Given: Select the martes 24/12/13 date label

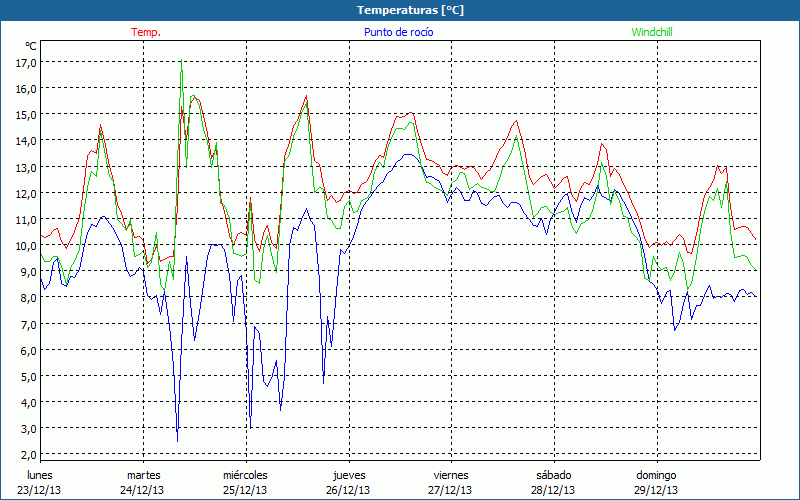Looking at the screenshot, I should [x=143, y=482].
